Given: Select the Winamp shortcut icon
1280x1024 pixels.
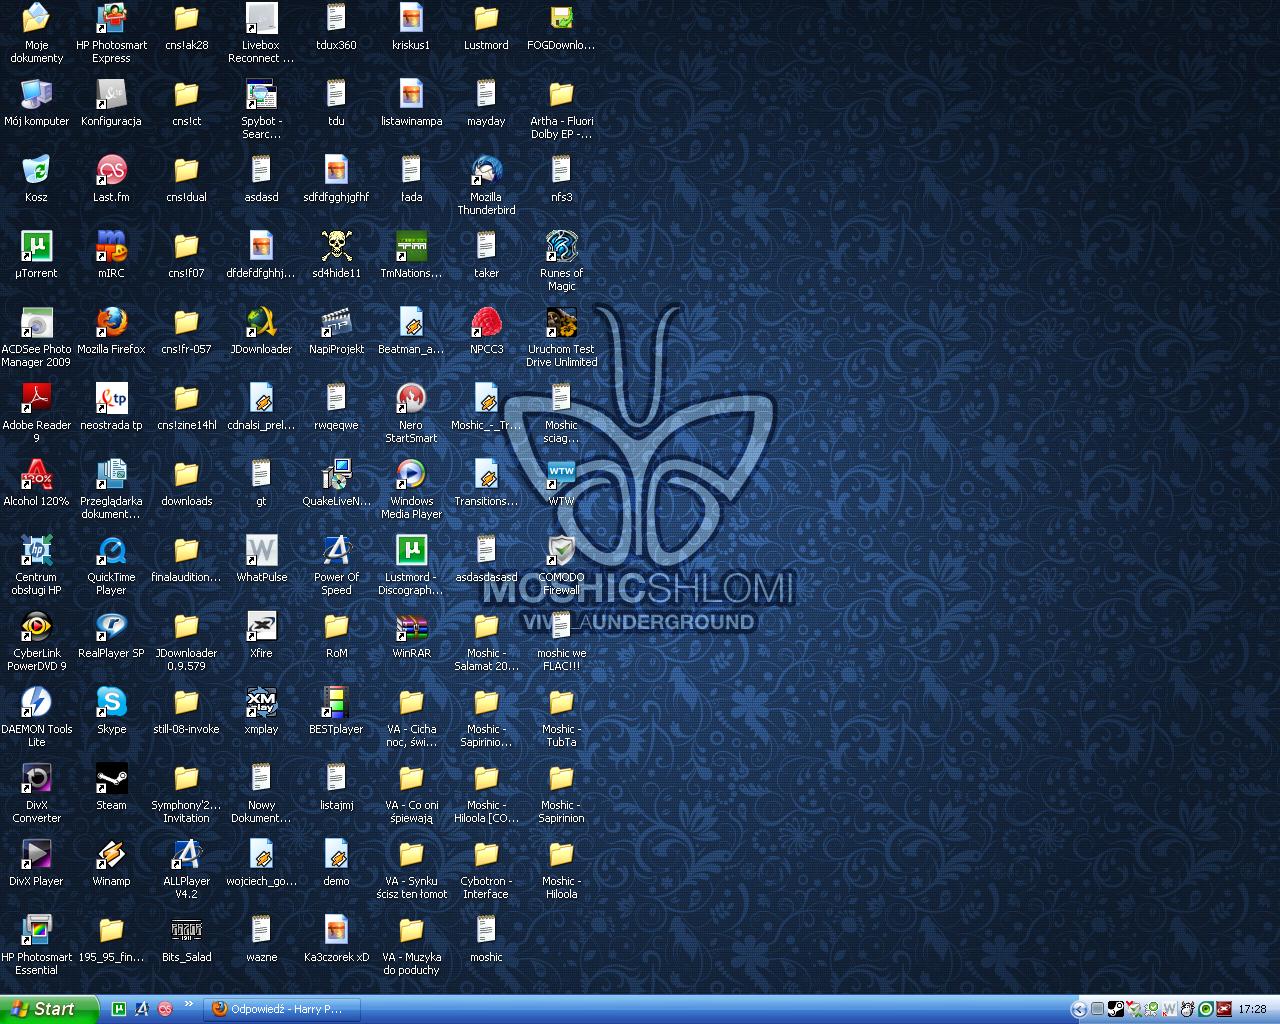Looking at the screenshot, I should point(111,855).
